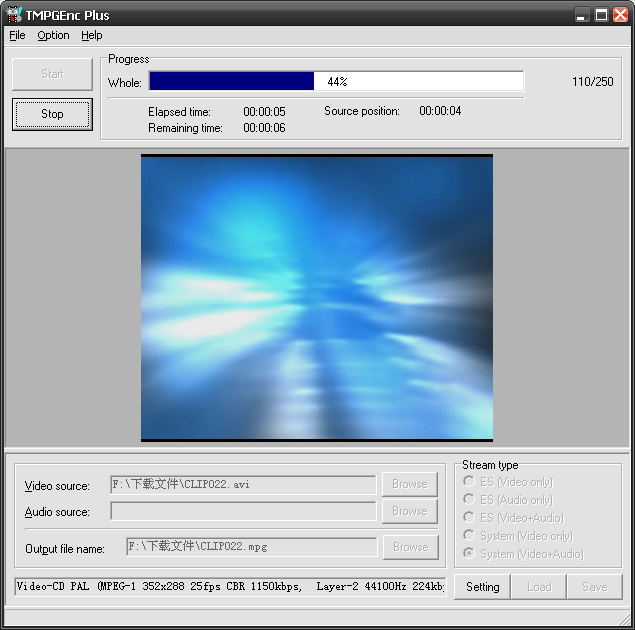This screenshot has height=630, width=635.
Task: Open the Help menu
Action: point(92,36)
